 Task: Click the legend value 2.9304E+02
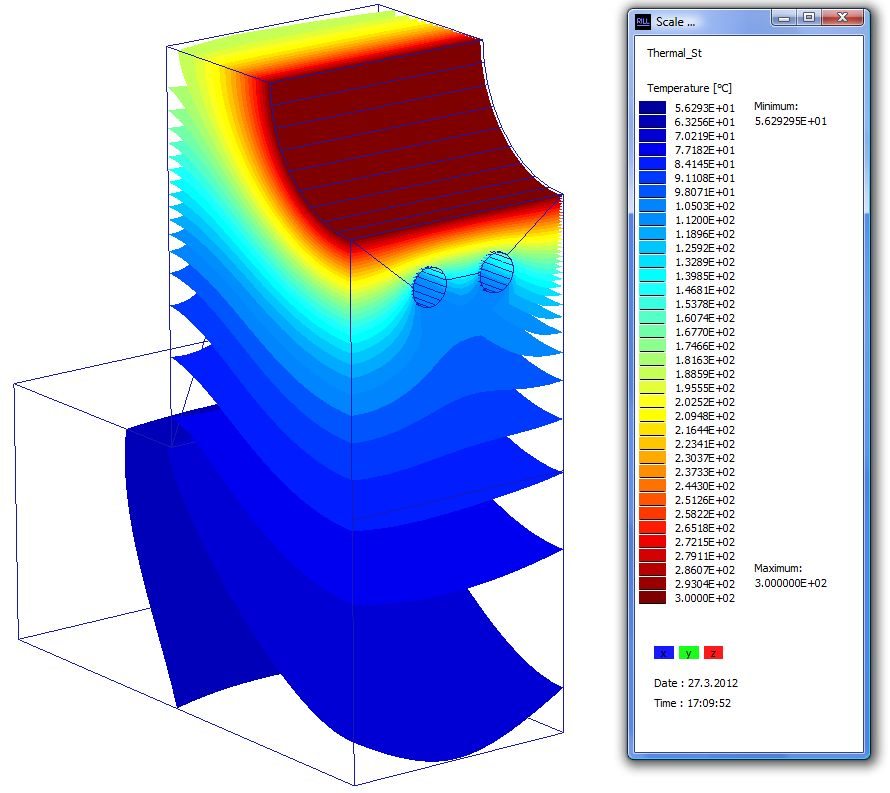pos(704,584)
